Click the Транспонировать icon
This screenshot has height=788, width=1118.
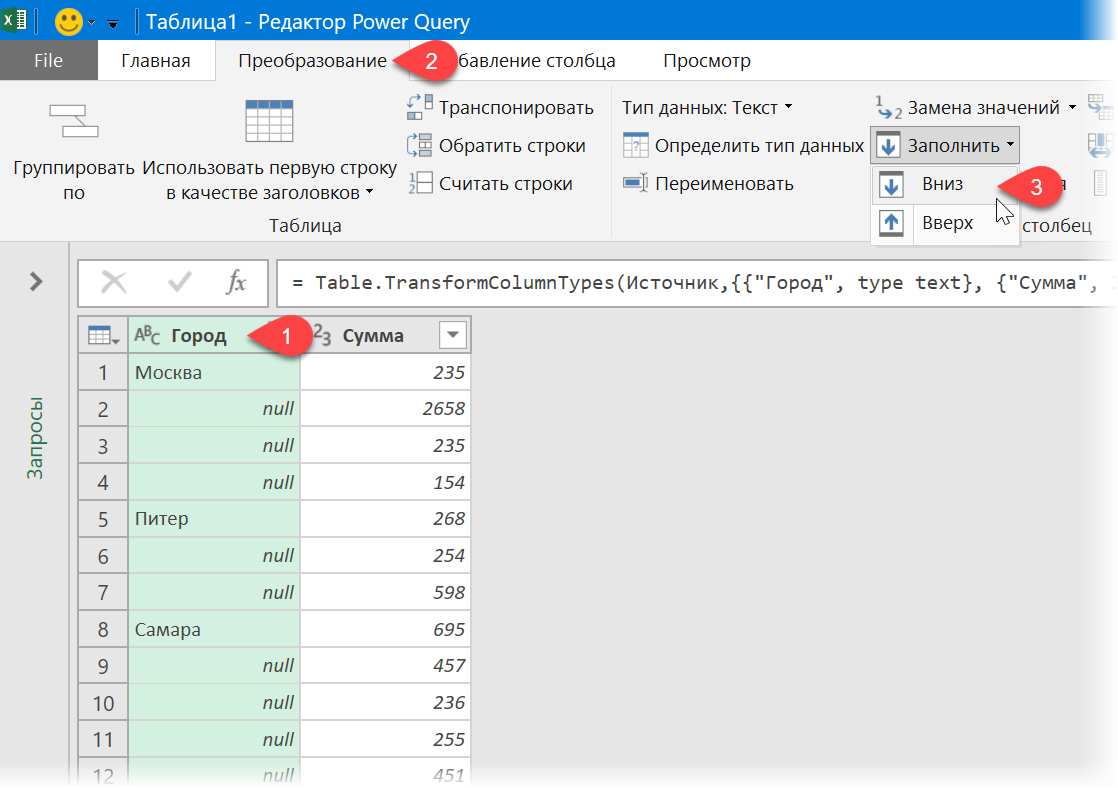(x=419, y=107)
